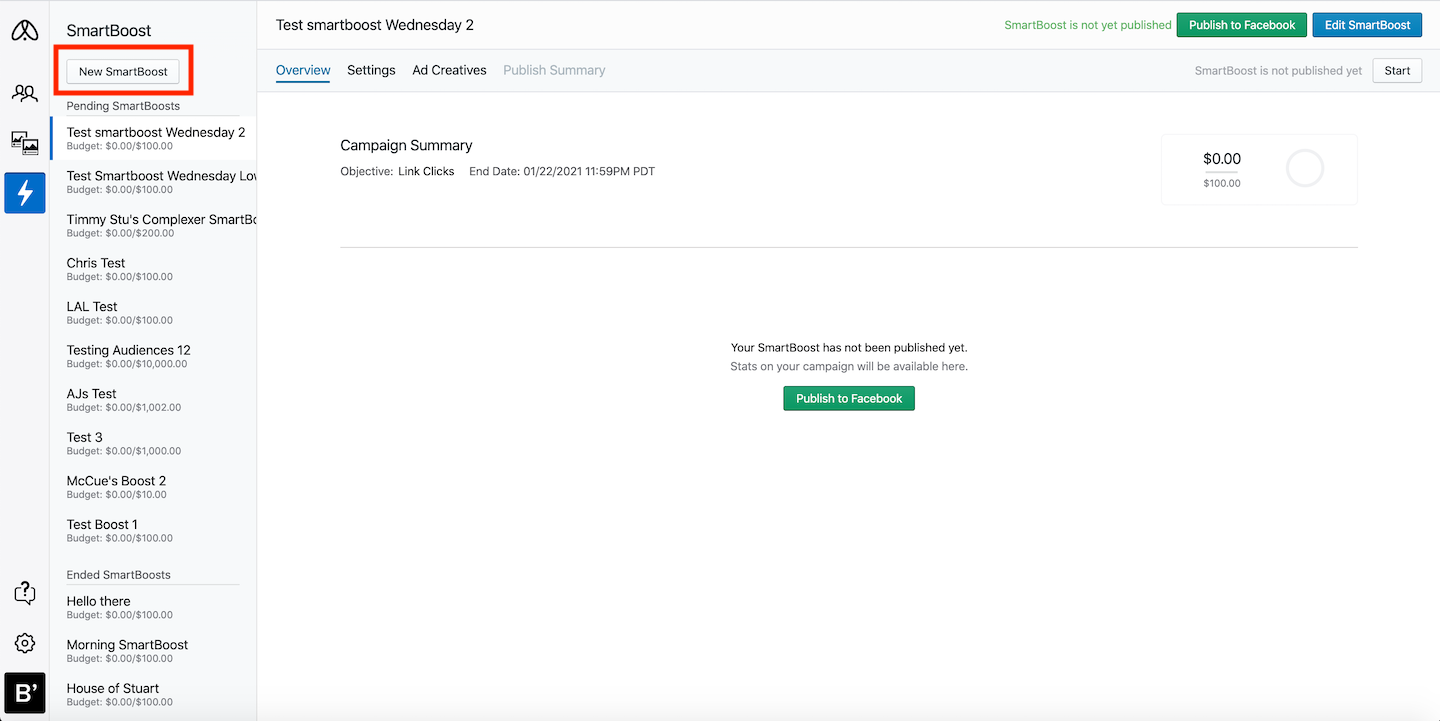Open McCue's Boost 2
This screenshot has height=721, width=1440.
coord(153,486)
